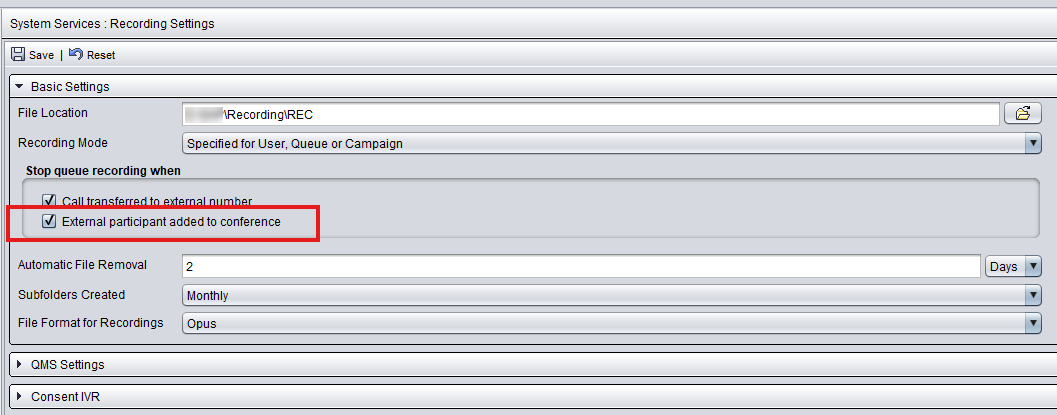Click the Recording Mode dropdown arrow
1057x415 pixels.
[x=1033, y=143]
